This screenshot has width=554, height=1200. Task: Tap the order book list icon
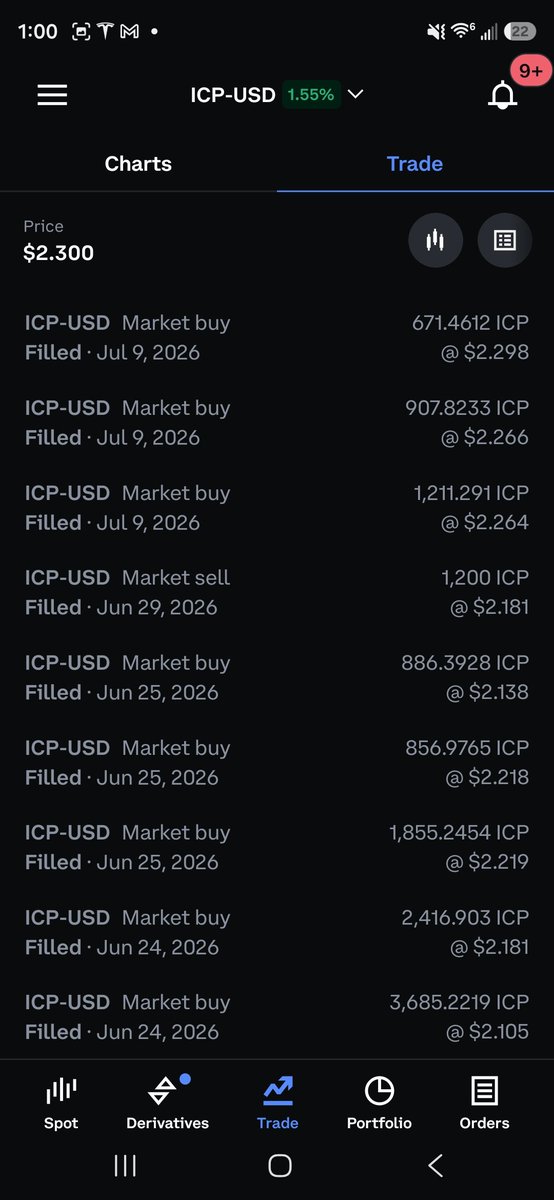[505, 241]
